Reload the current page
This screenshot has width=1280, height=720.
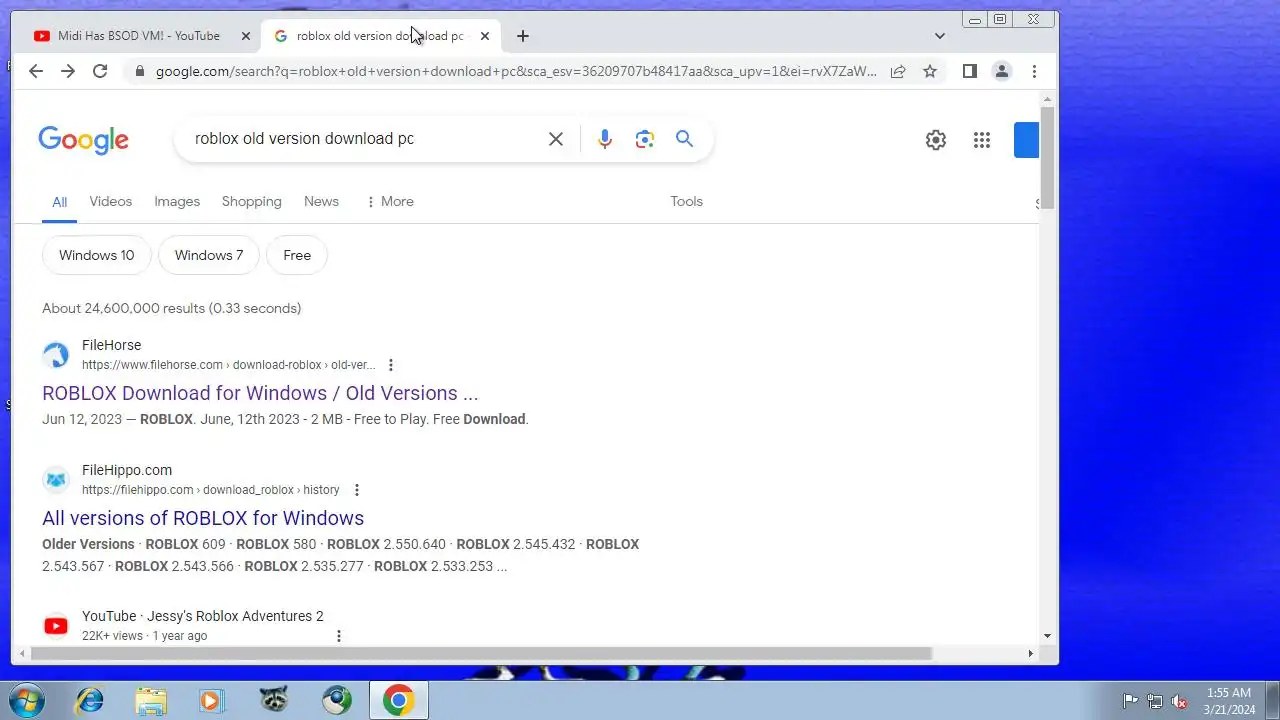coord(100,71)
